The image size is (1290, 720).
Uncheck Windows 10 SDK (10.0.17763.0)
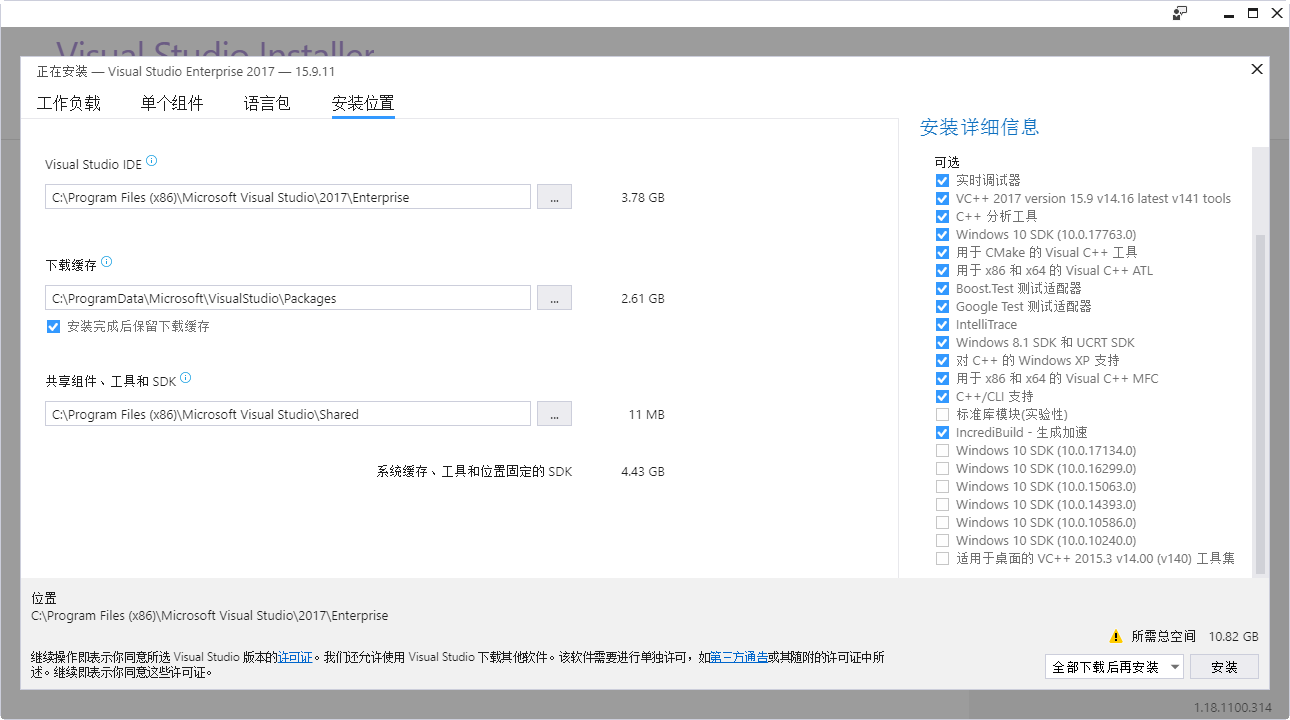pos(942,234)
